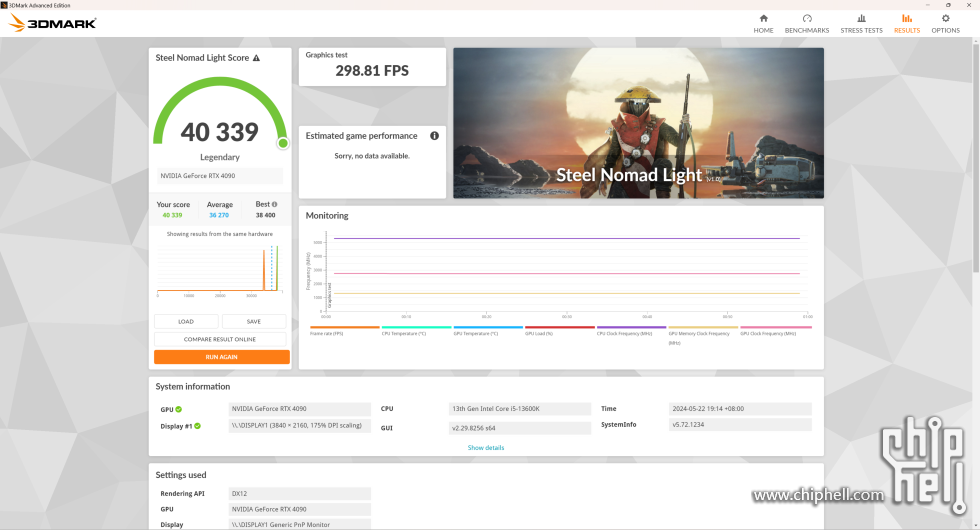This screenshot has width=980, height=530.
Task: Click the Average score 36 270
Action: tap(219, 215)
